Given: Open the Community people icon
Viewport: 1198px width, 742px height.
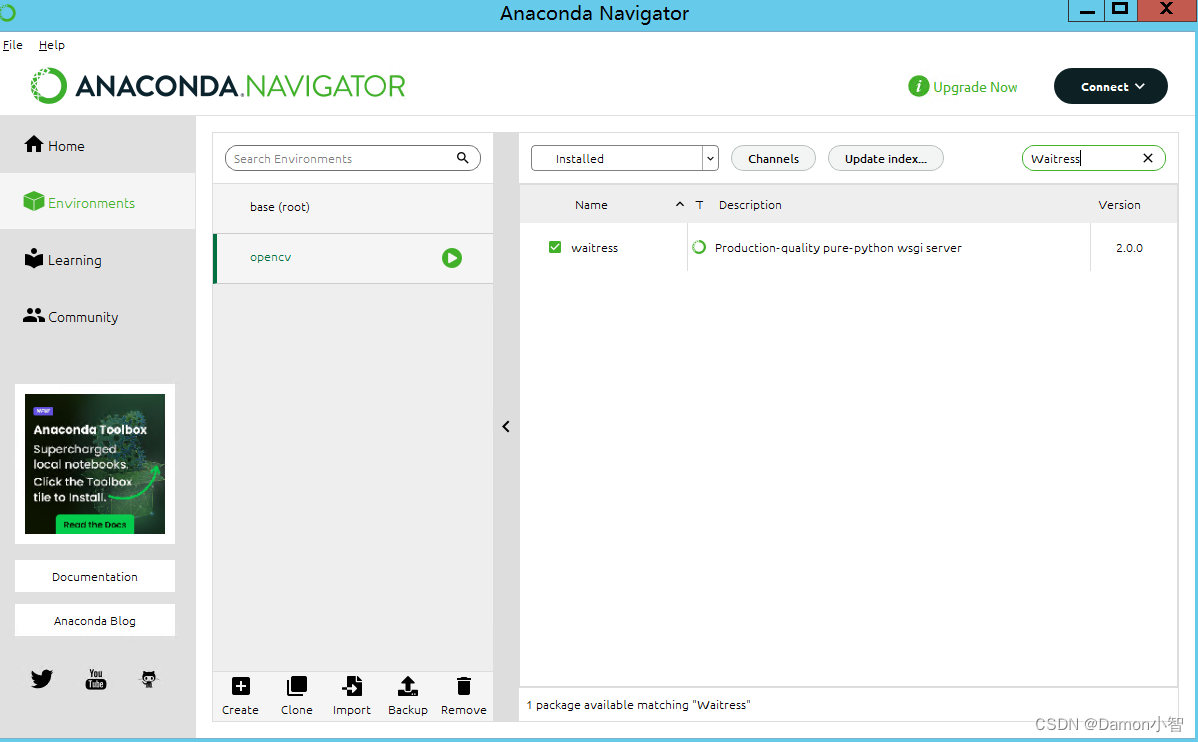Looking at the screenshot, I should (x=34, y=315).
